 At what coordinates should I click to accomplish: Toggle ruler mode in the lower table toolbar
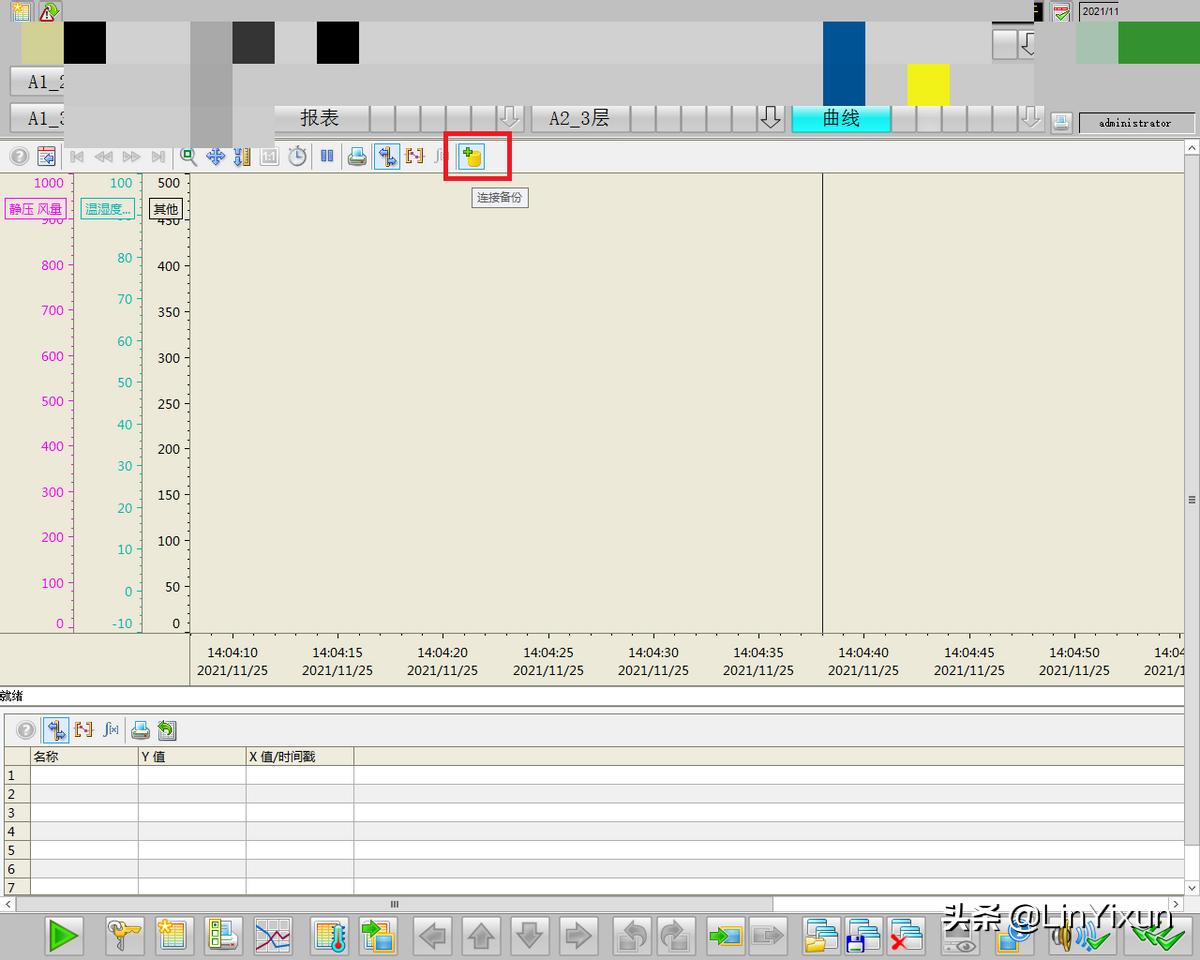click(x=56, y=731)
